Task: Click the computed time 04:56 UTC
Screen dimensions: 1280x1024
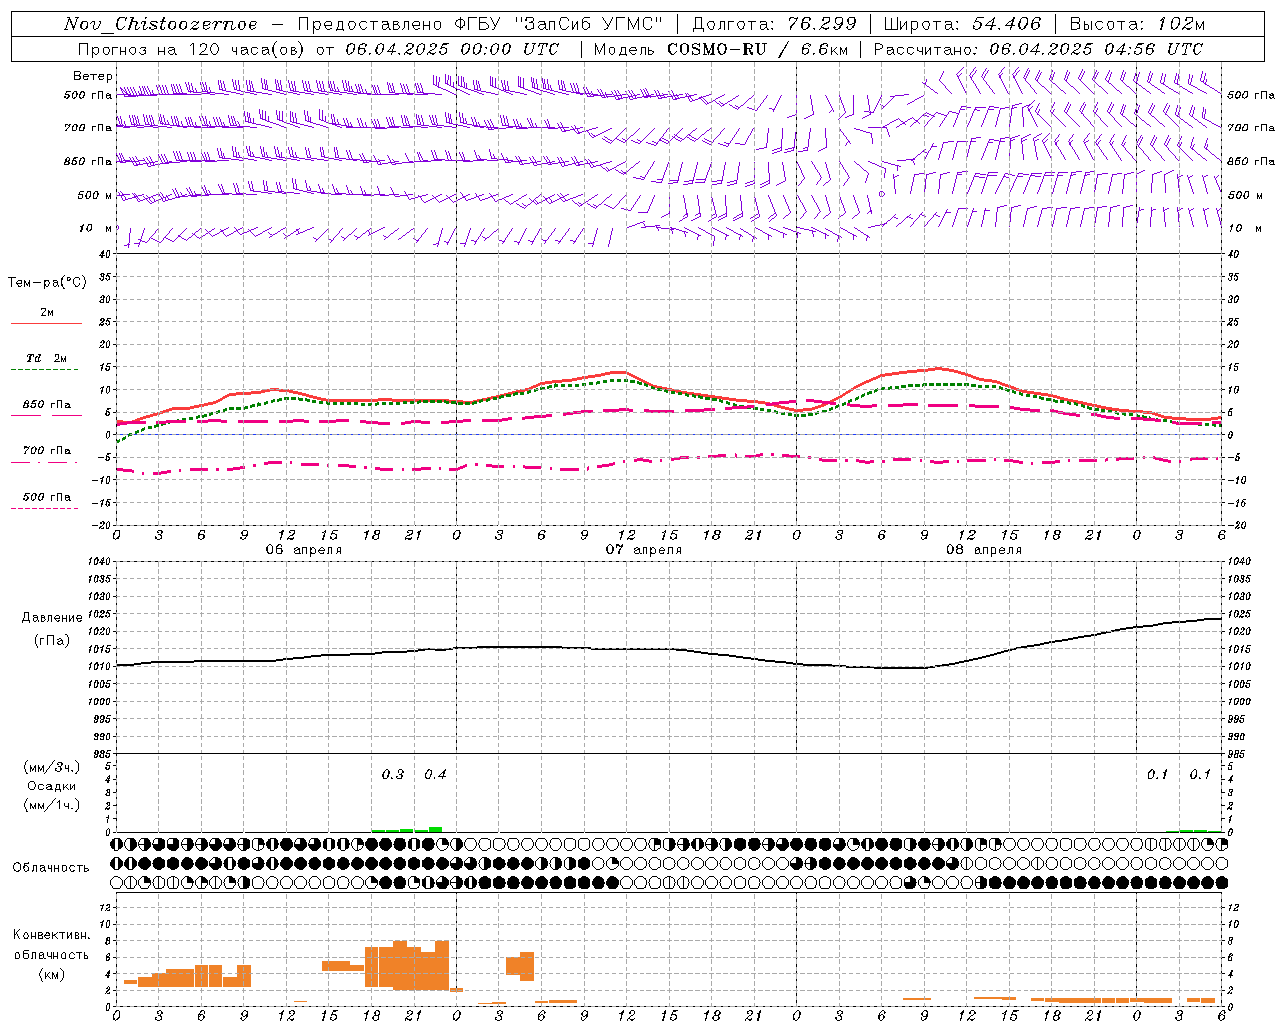Action: pyautogui.click(x=1152, y=49)
